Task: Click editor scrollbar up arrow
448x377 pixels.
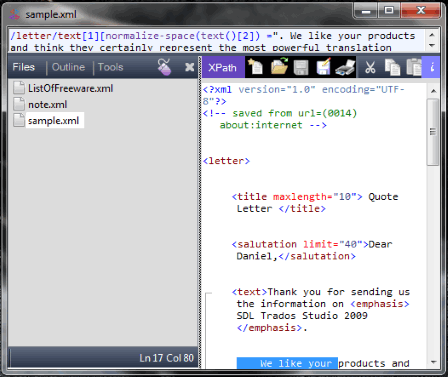Action: coord(433,91)
